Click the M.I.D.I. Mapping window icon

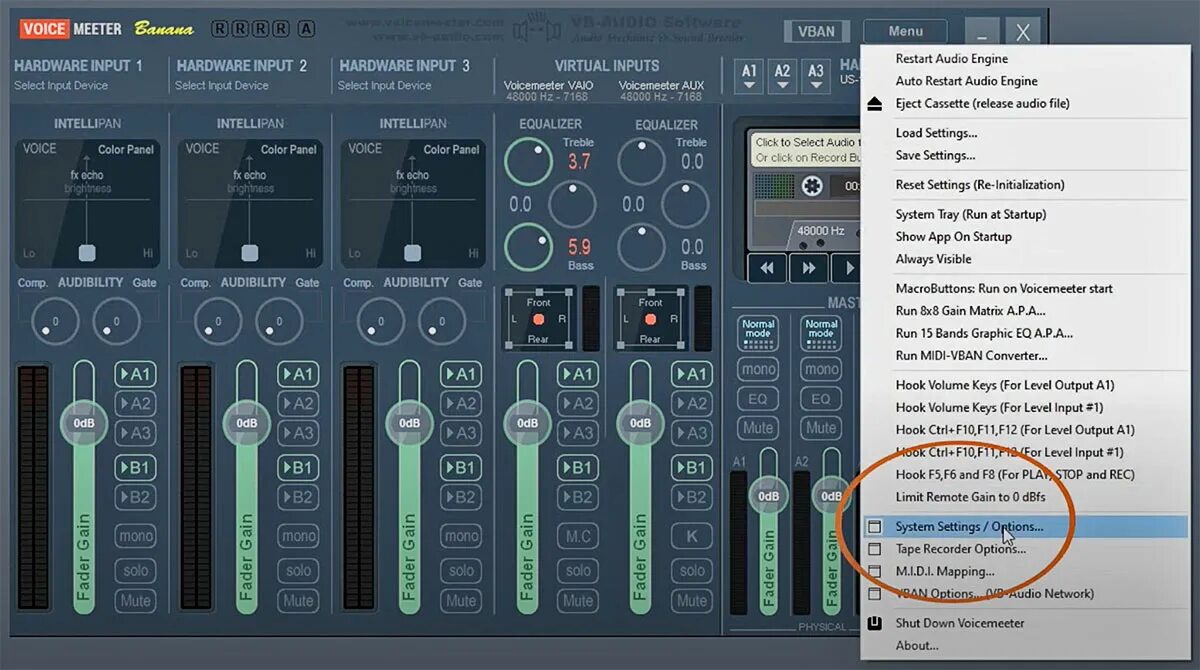(875, 571)
